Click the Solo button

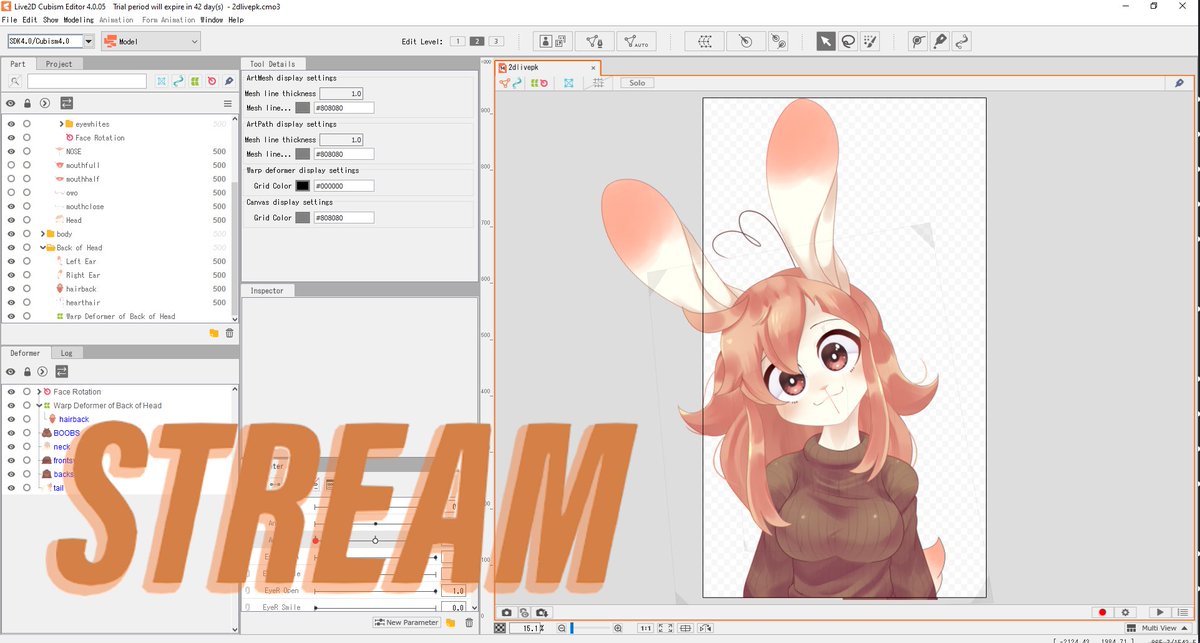pos(636,83)
